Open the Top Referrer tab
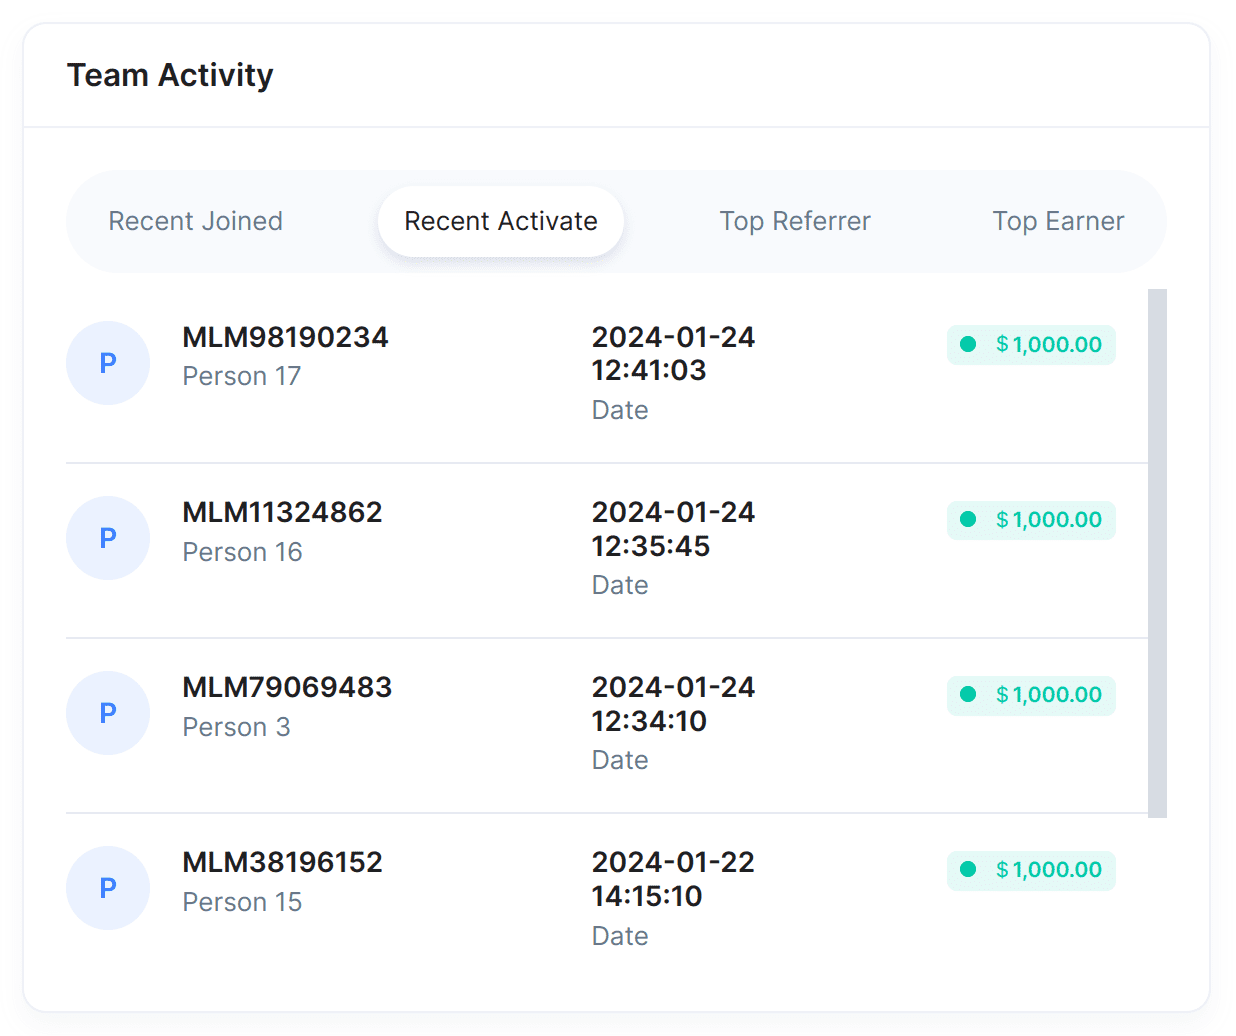1236x1036 pixels. 795,221
